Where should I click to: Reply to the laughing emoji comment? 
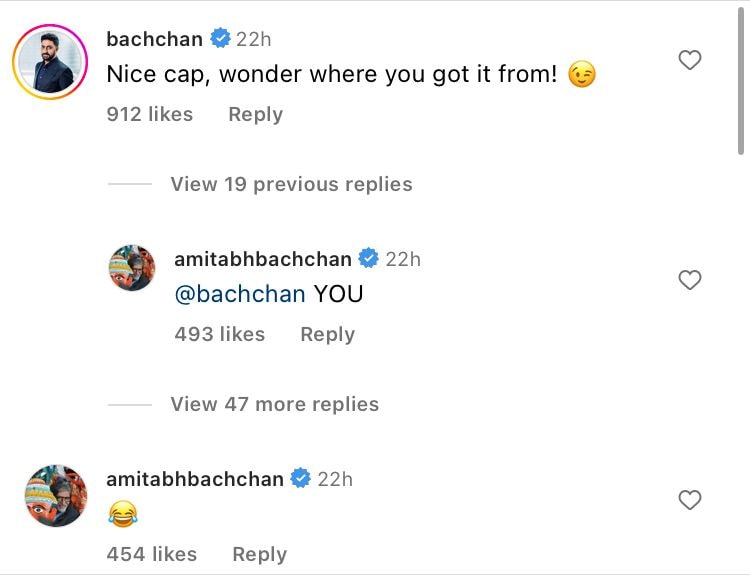click(259, 554)
